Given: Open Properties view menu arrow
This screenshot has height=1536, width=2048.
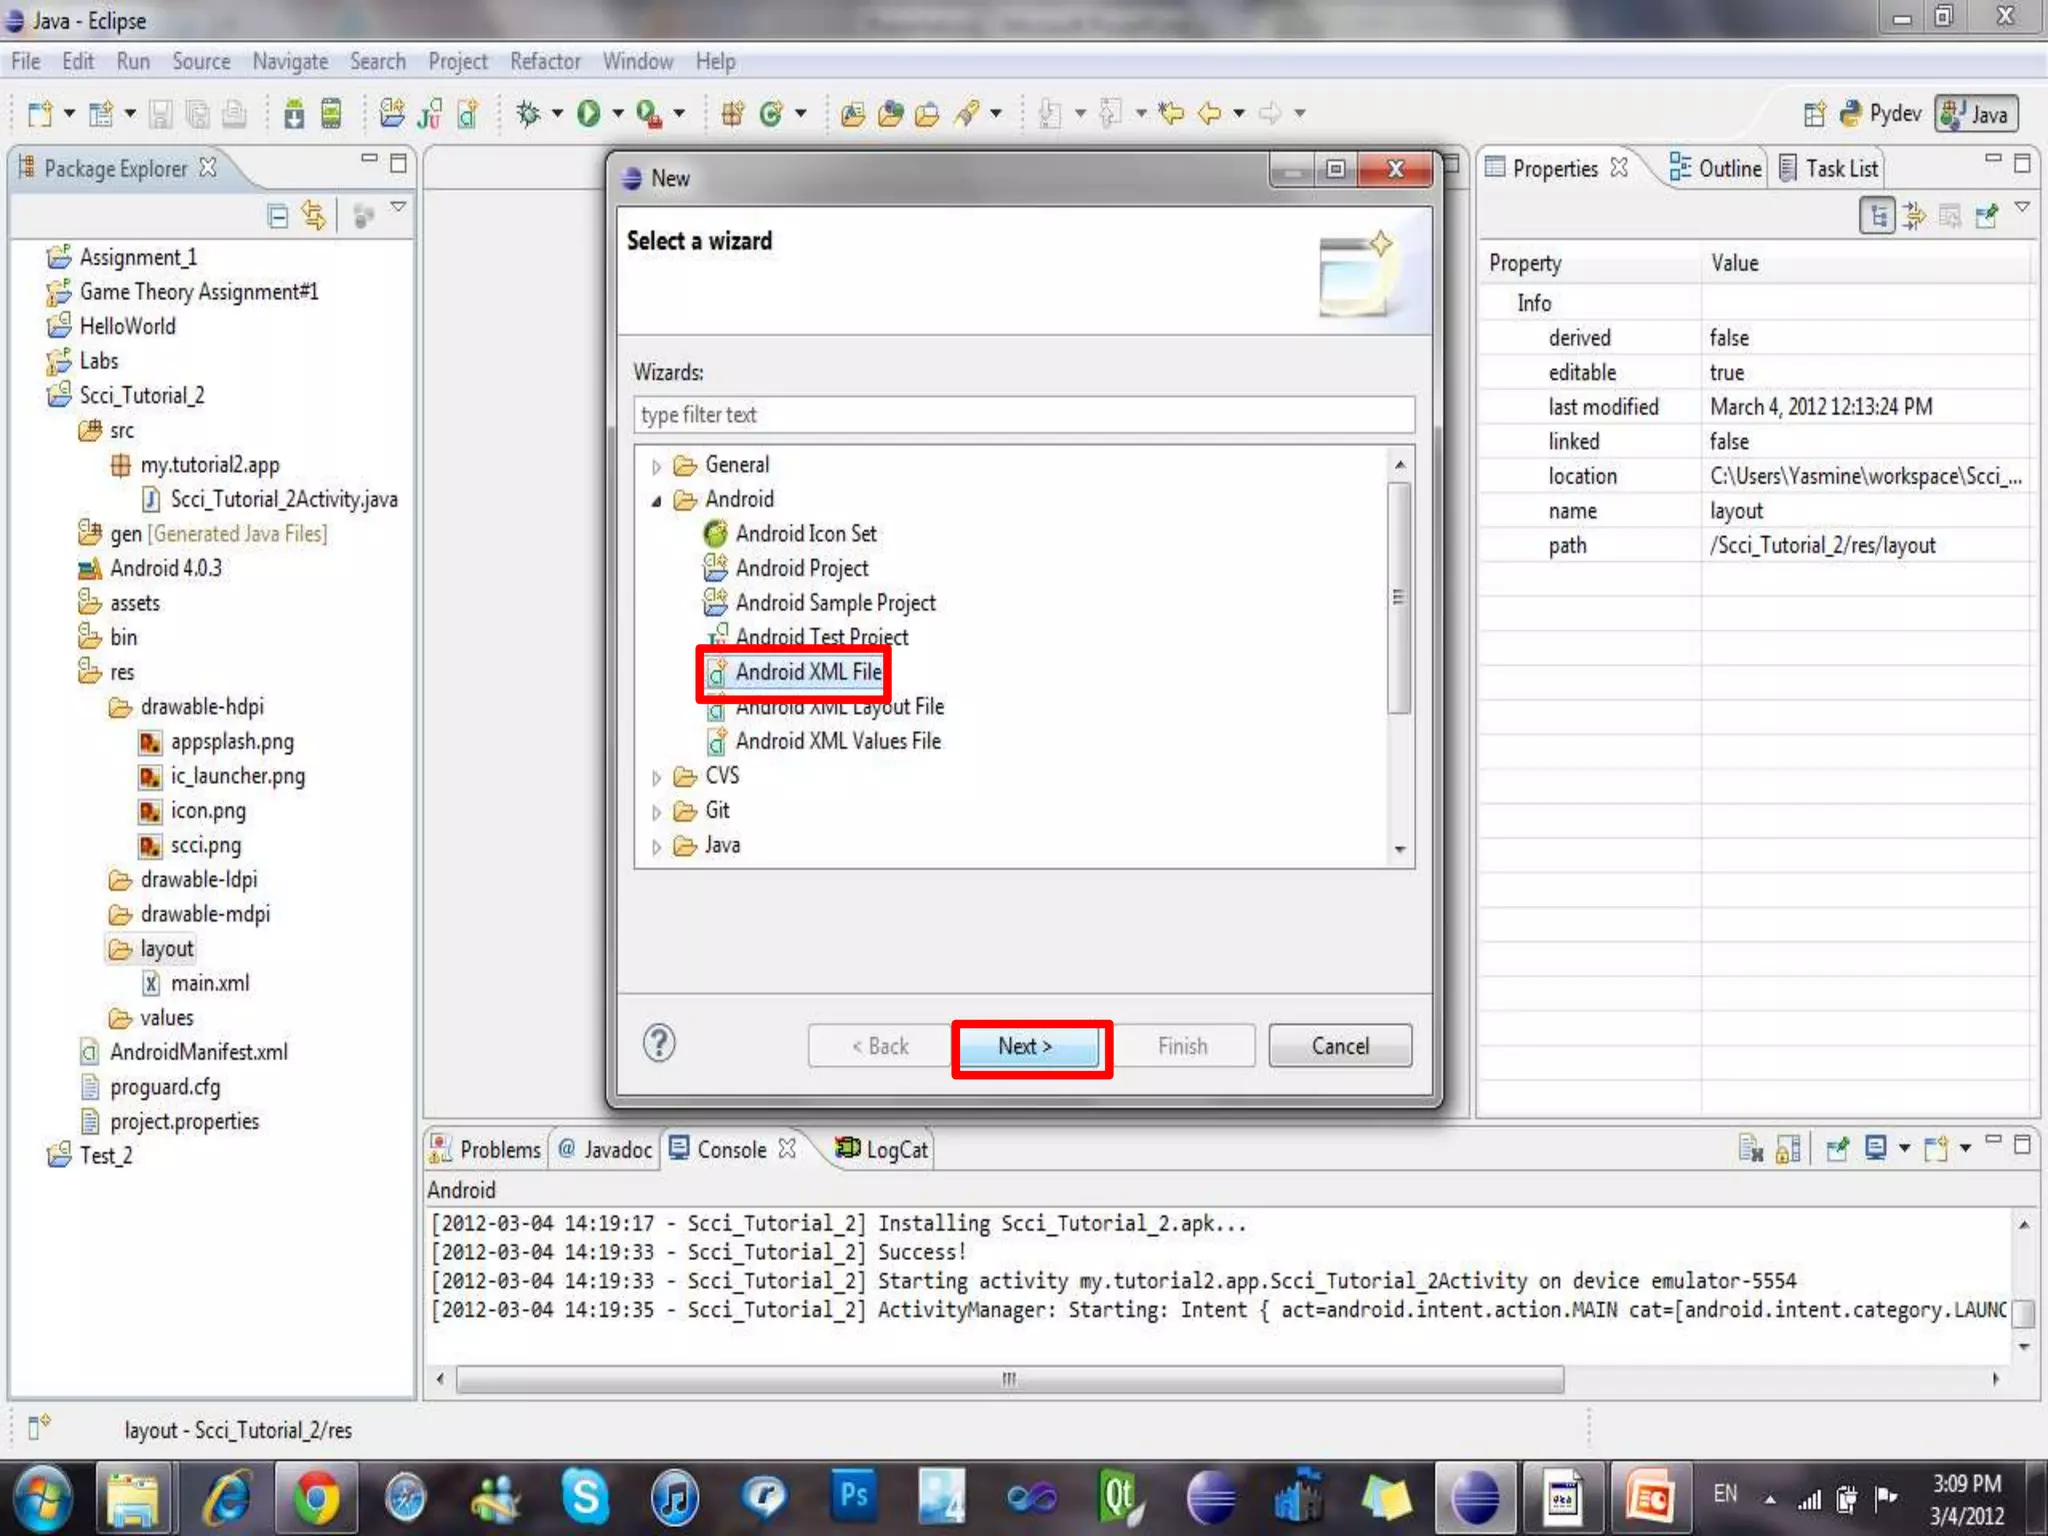Looking at the screenshot, I should click(x=2022, y=208).
